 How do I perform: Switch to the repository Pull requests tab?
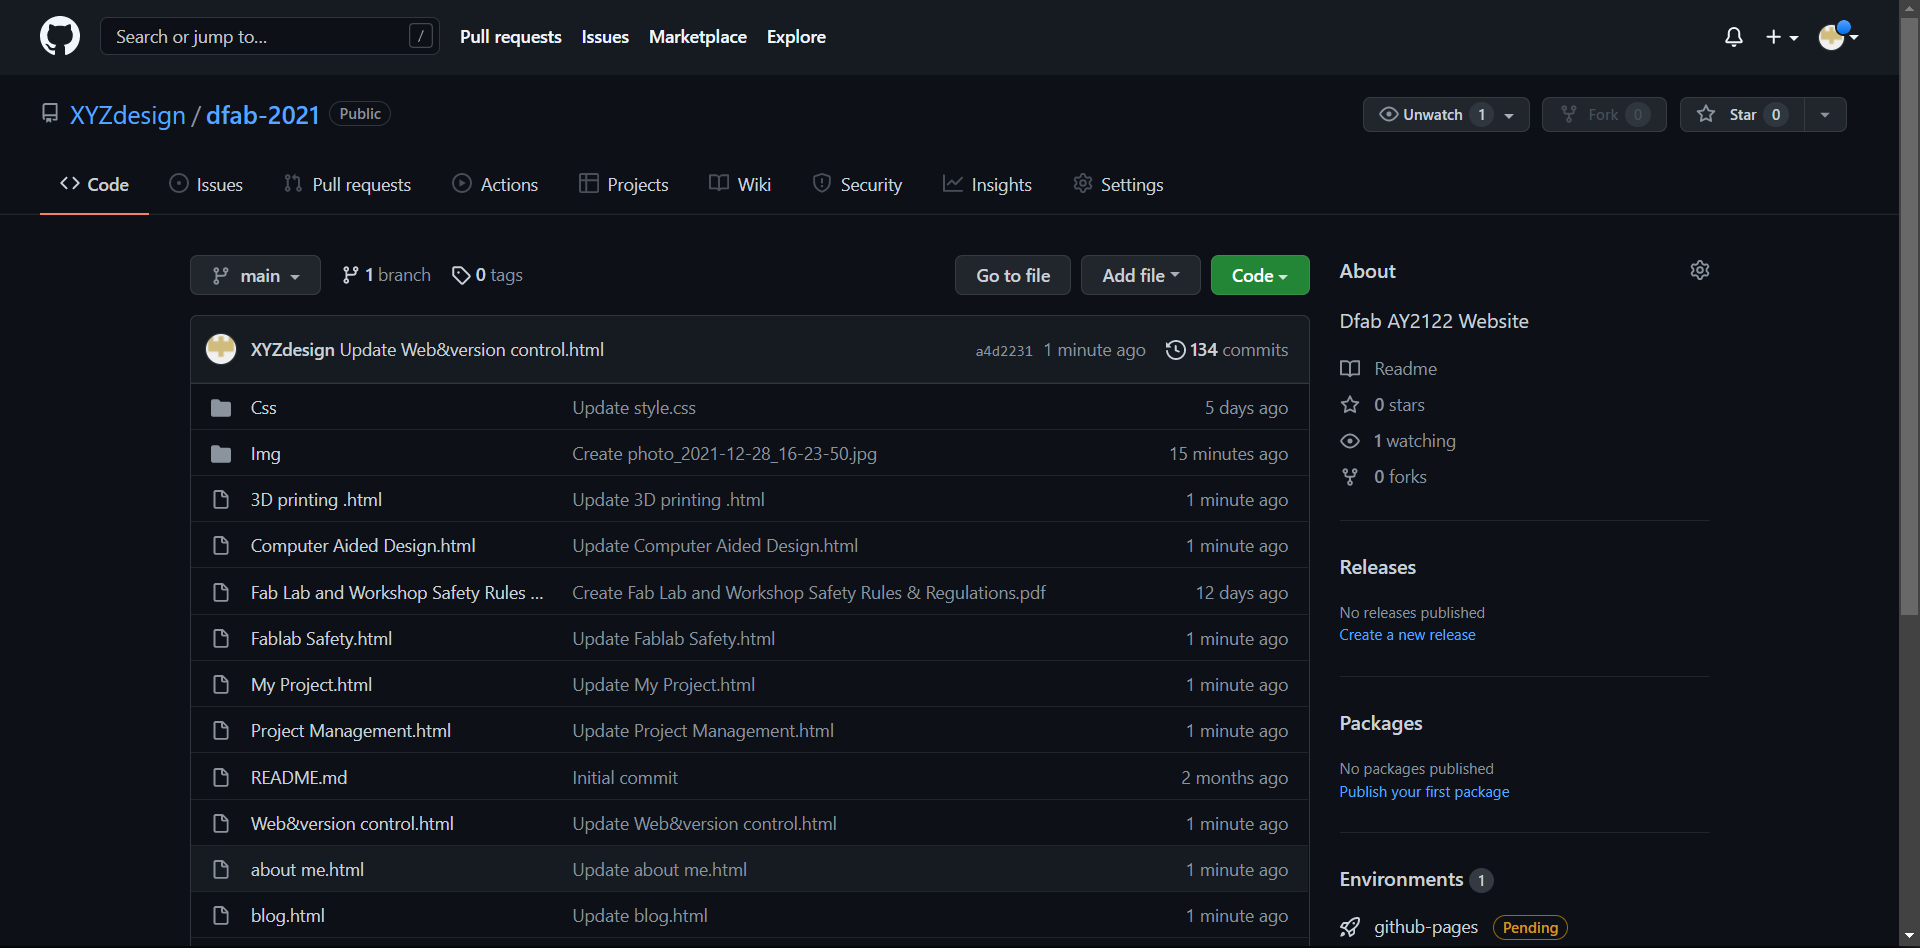[x=347, y=185]
